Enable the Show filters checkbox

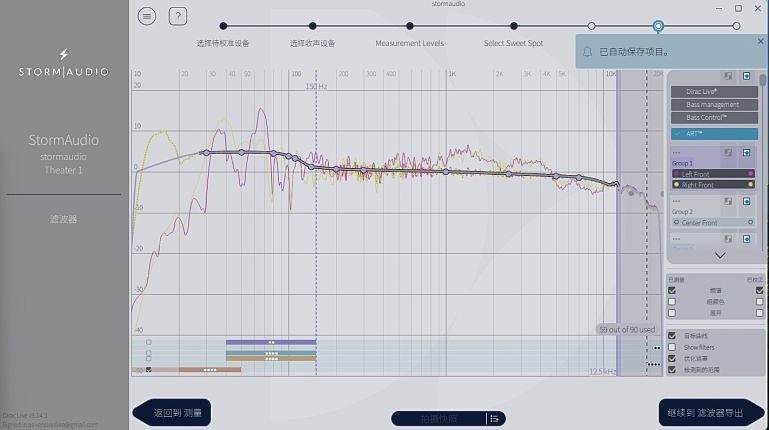click(x=672, y=347)
